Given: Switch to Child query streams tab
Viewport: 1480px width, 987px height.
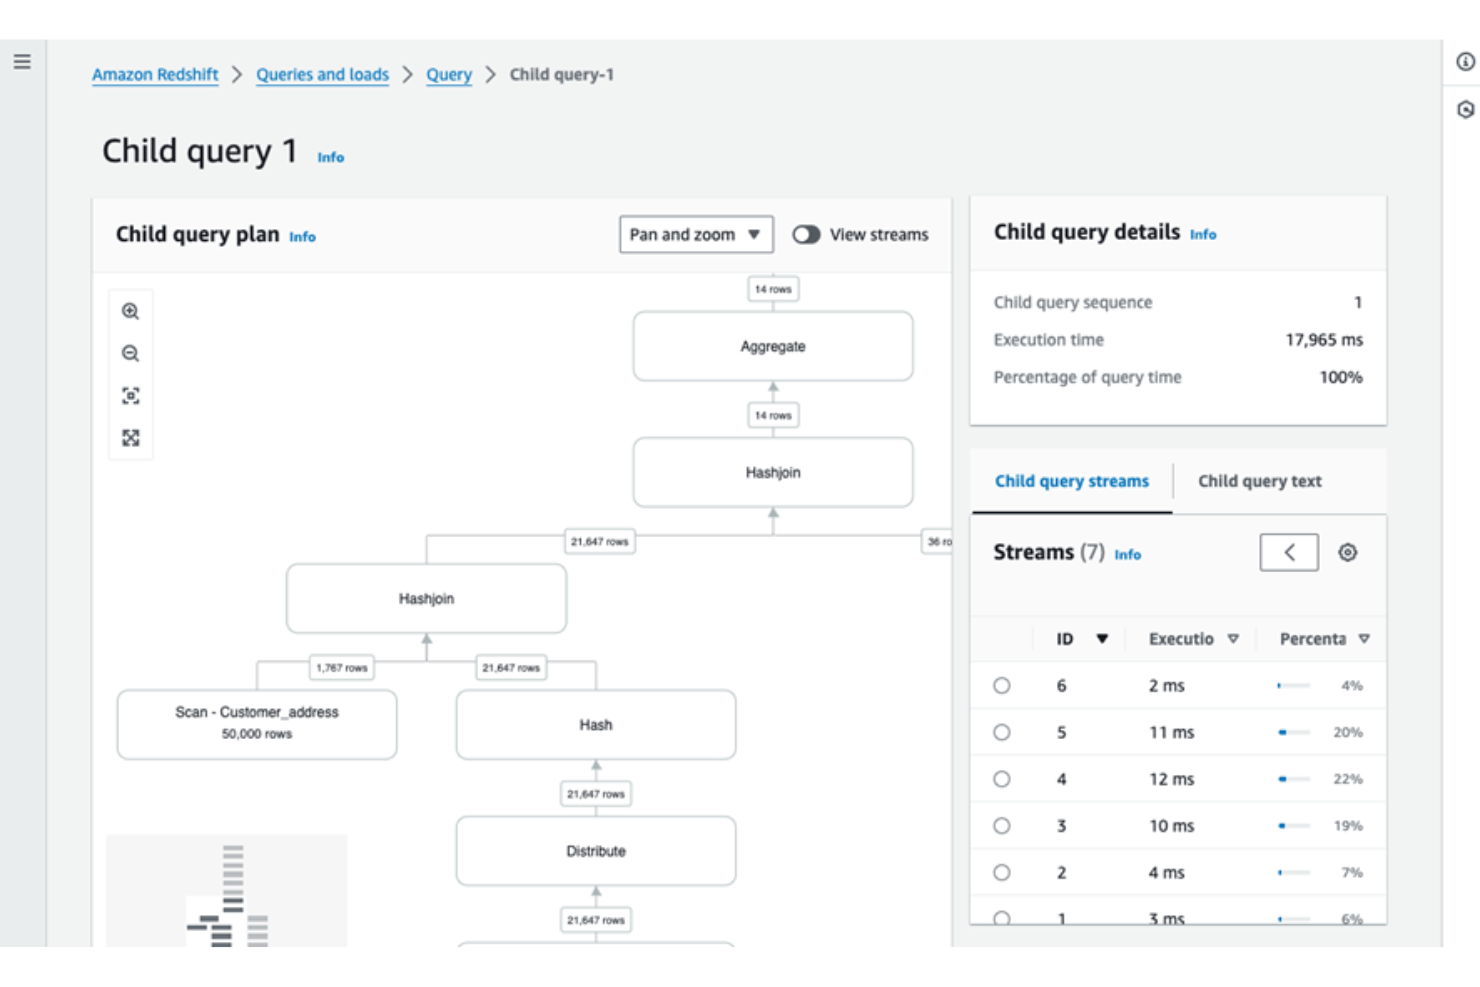Looking at the screenshot, I should click(x=1072, y=481).
